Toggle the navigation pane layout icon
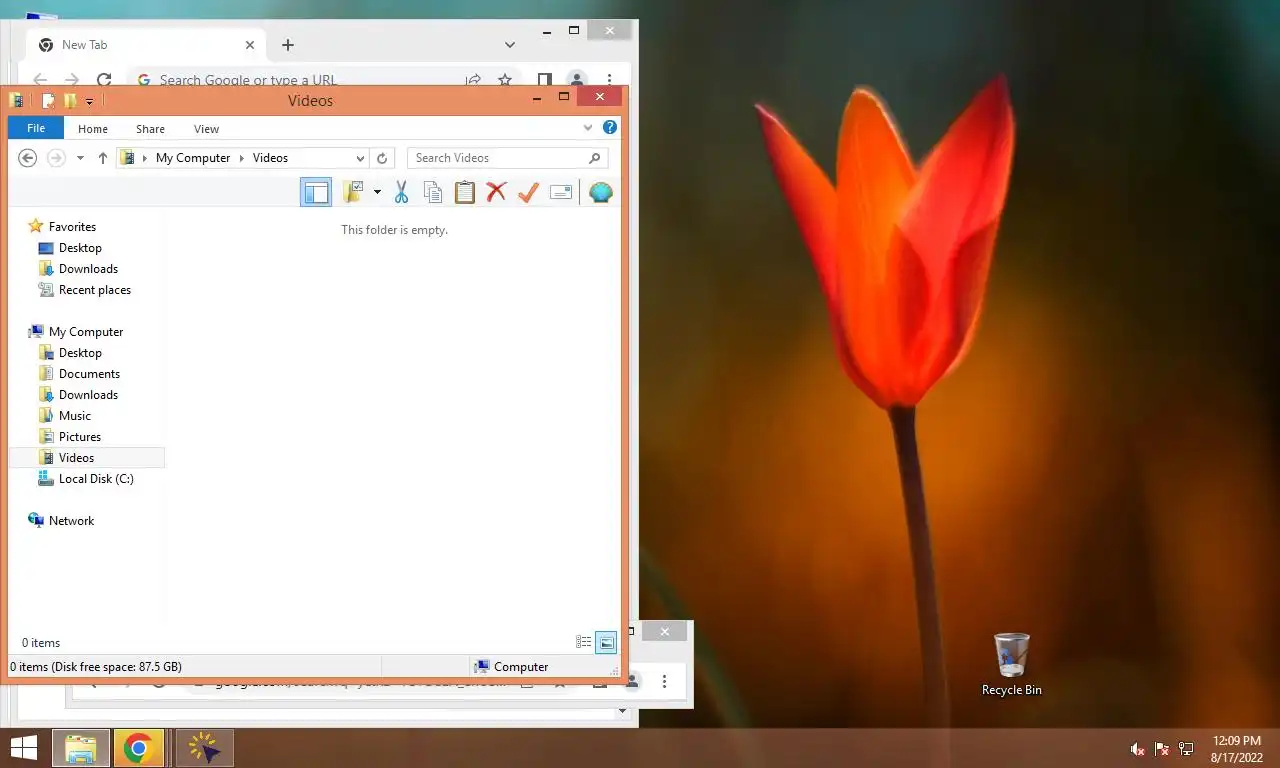The height and width of the screenshot is (768, 1280). click(316, 192)
